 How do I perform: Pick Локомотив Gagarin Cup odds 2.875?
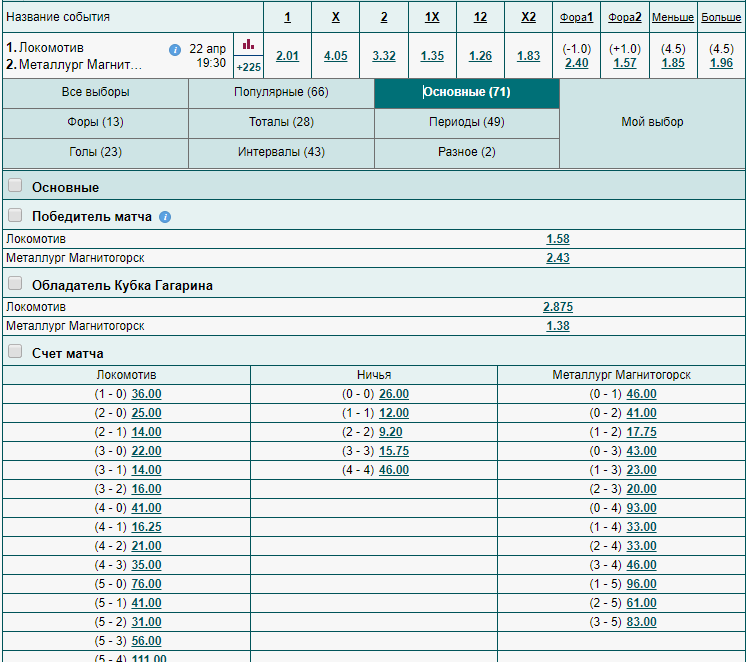pos(558,307)
